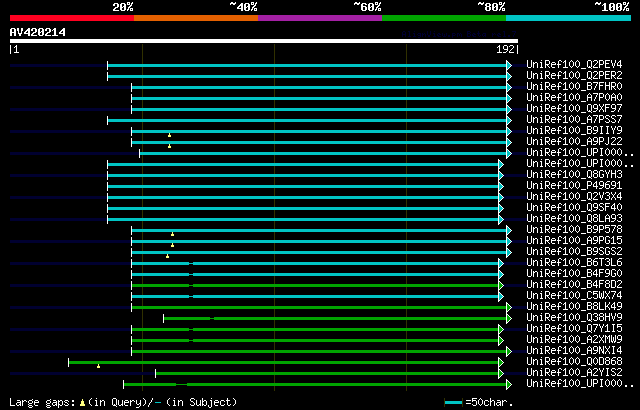Select the UniRef100_B4F8D2 label
640x410 pixels.
pos(574,285)
